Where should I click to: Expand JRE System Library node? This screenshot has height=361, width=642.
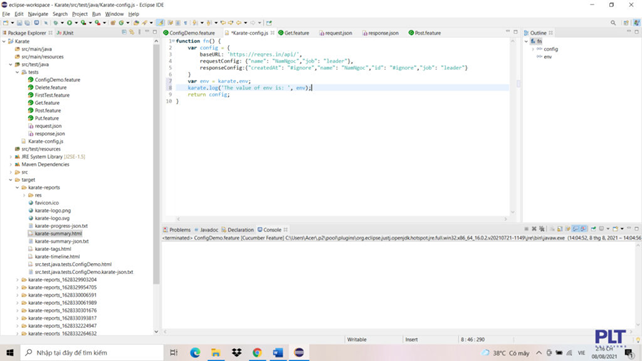(11, 157)
